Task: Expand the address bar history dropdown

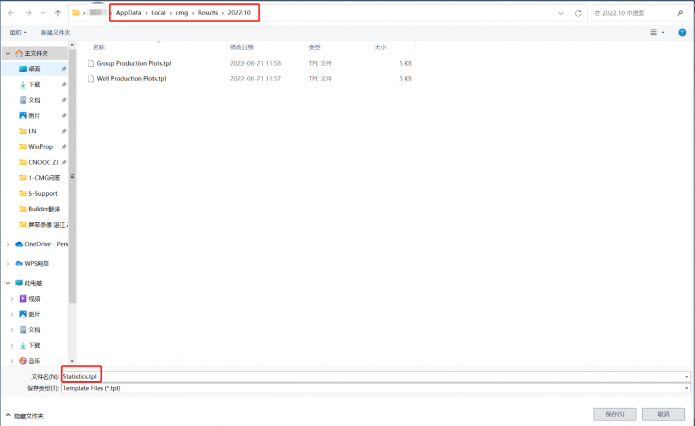Action: click(562, 14)
